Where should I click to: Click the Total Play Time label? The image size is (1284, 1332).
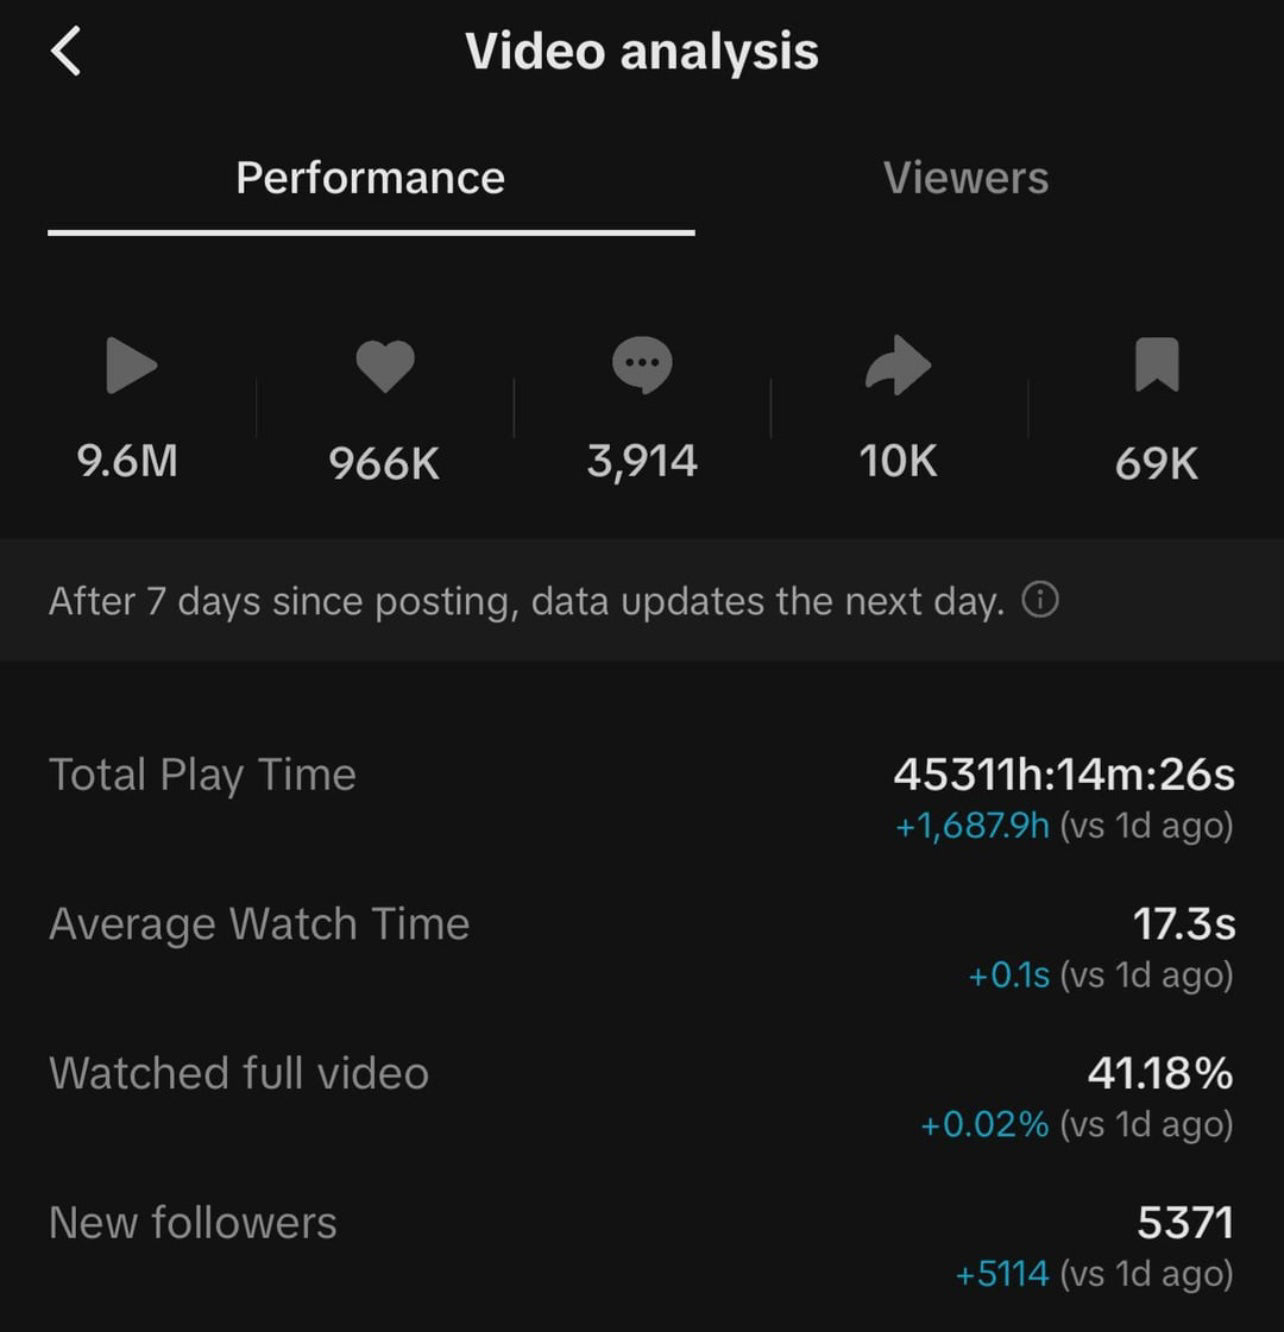(202, 775)
